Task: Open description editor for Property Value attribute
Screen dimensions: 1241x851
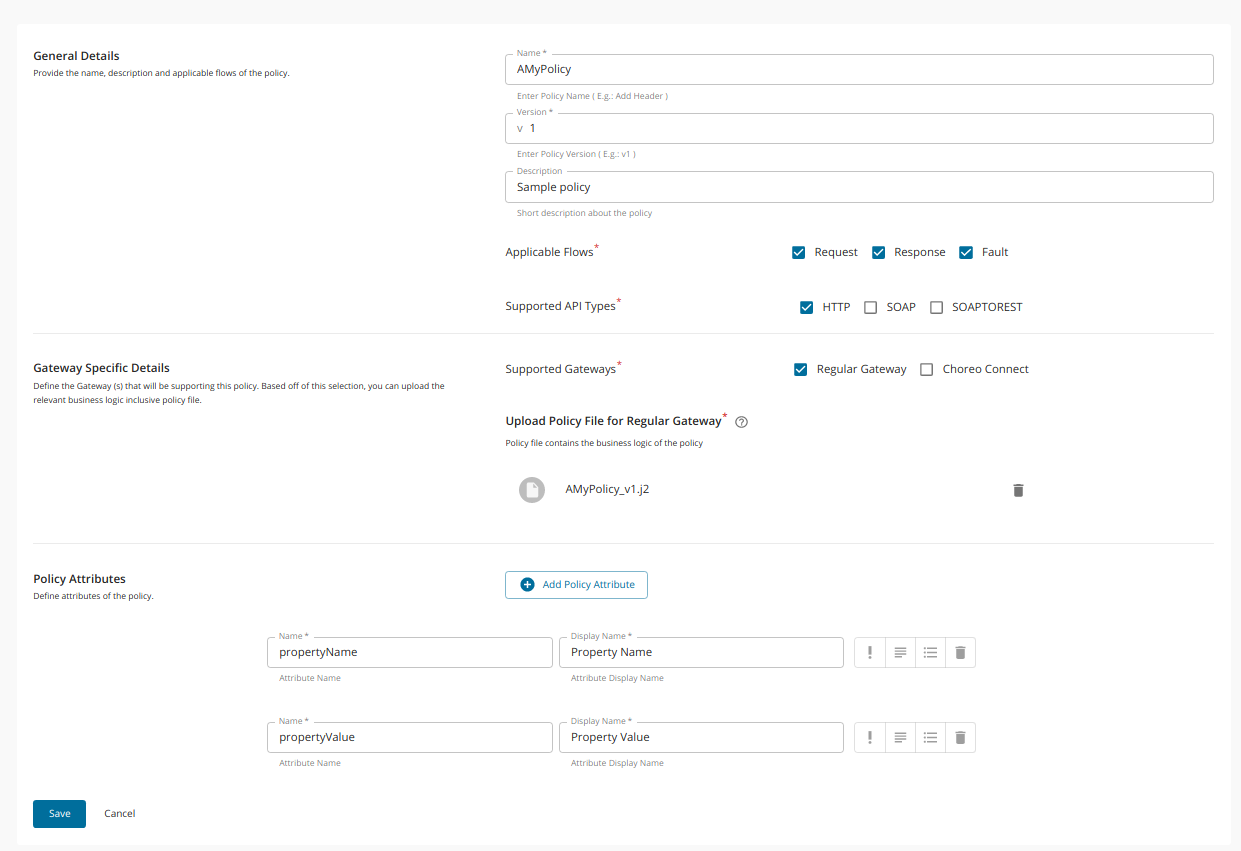Action: click(x=899, y=737)
